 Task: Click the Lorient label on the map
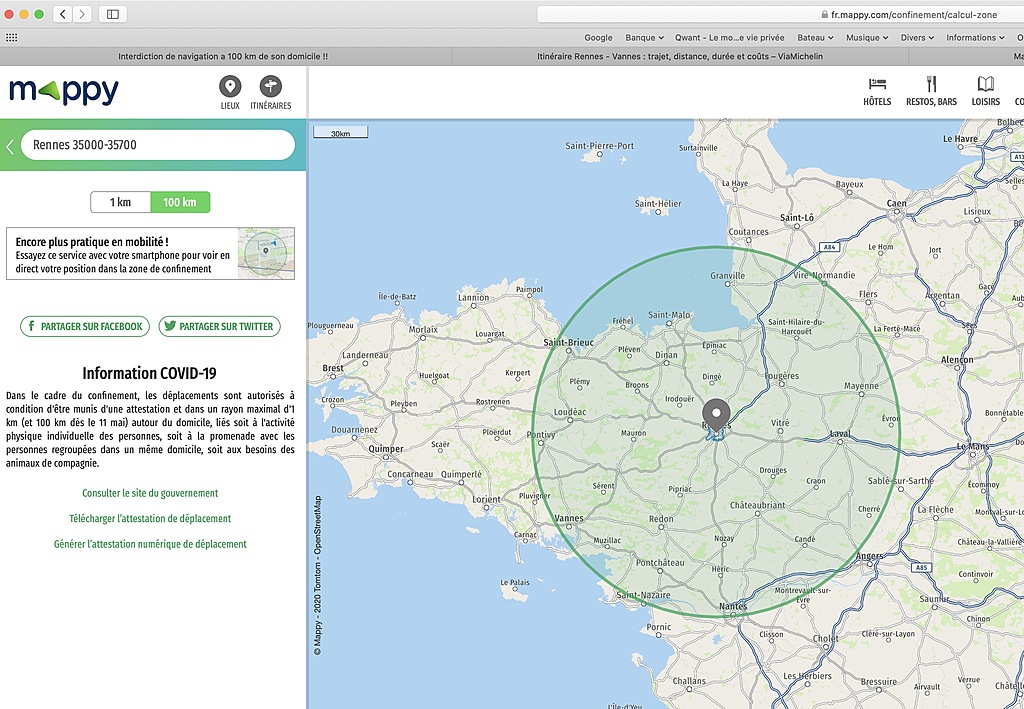pos(487,499)
